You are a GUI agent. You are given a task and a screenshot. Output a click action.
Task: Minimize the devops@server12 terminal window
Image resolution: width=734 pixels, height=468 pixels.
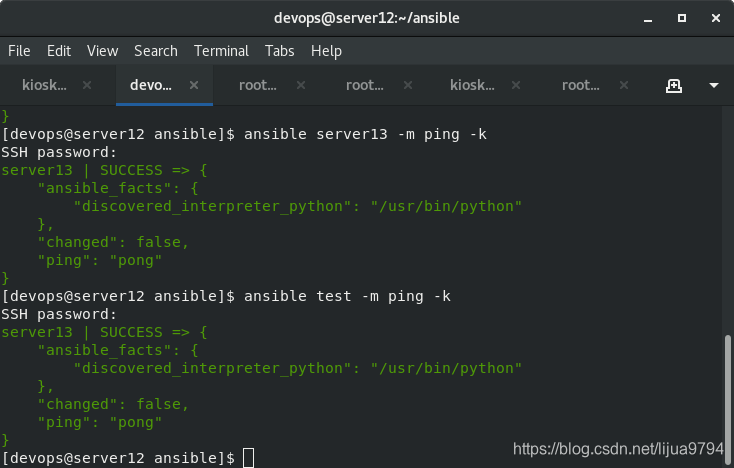coord(648,19)
